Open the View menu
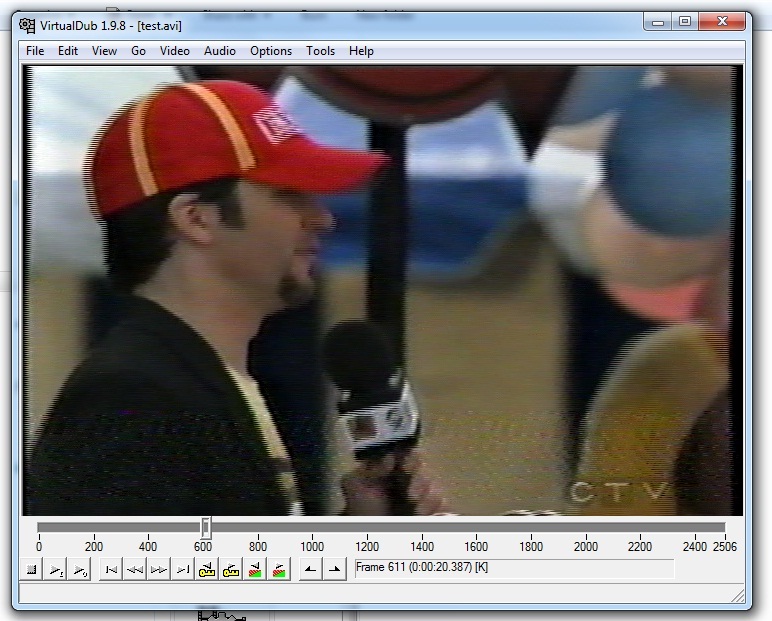Viewport: 772px width, 621px height. tap(104, 51)
